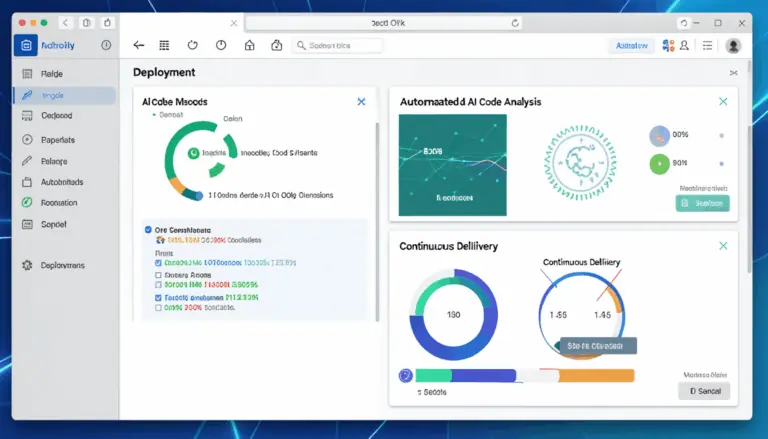768x439 pixels.
Task: Click the donut chart showing 180
Action: 454,314
